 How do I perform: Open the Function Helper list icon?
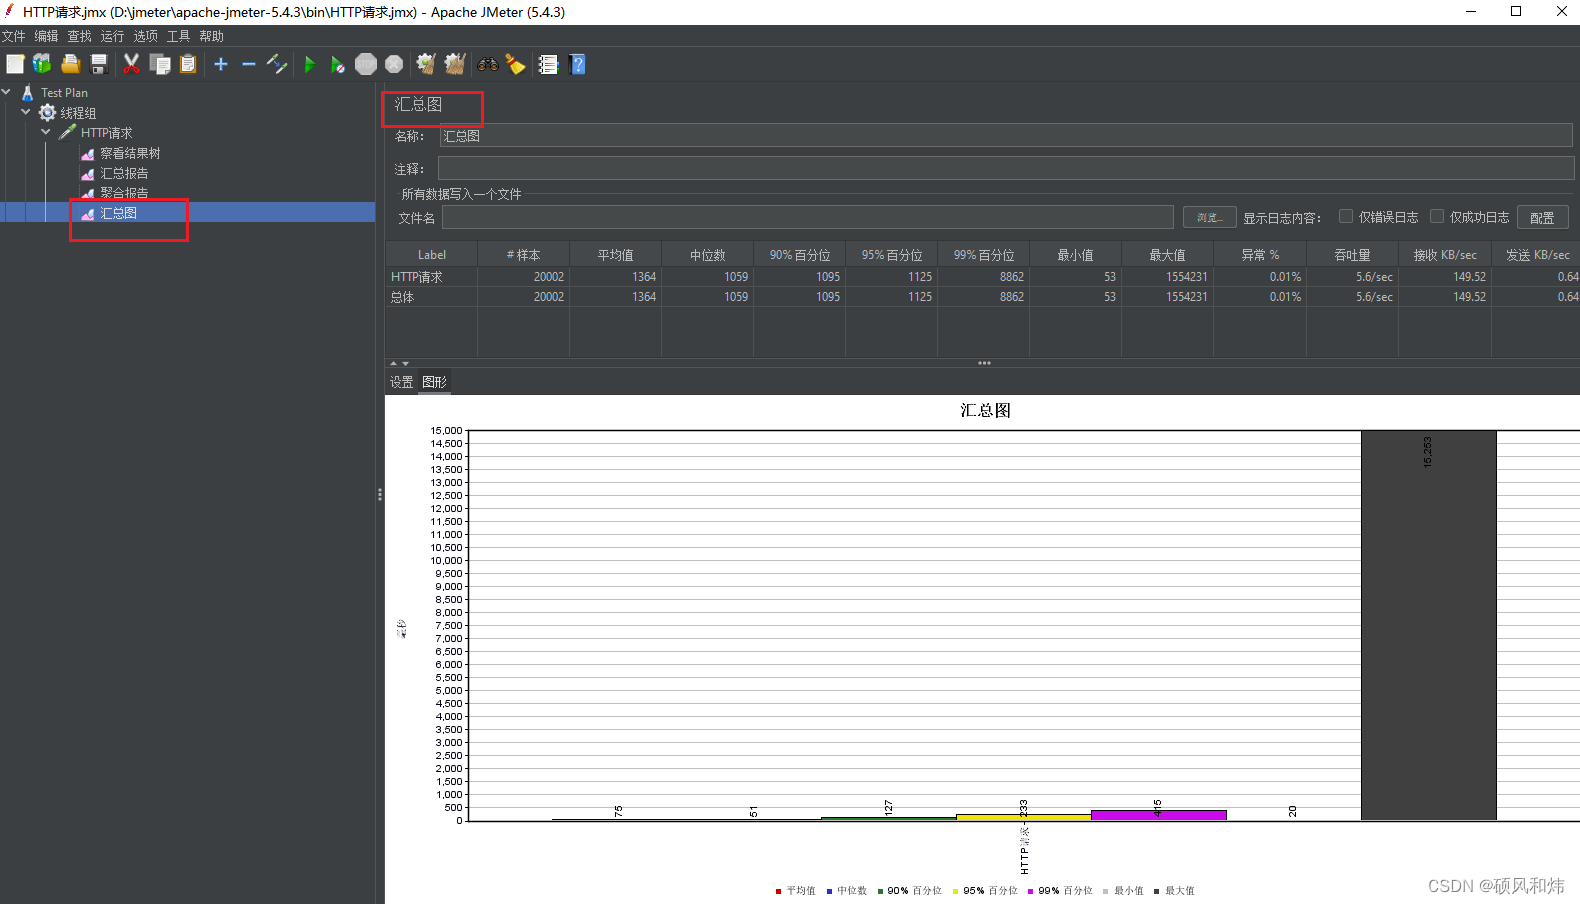click(x=548, y=64)
